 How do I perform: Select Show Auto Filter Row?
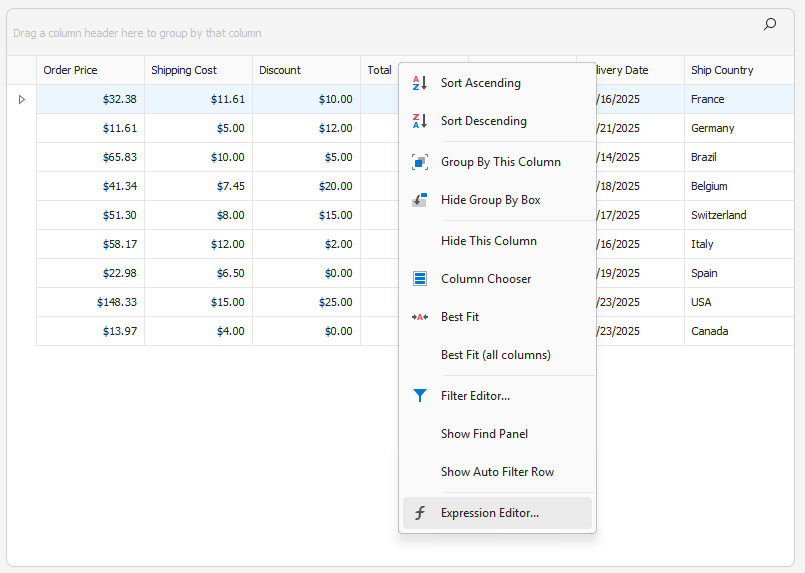497,472
